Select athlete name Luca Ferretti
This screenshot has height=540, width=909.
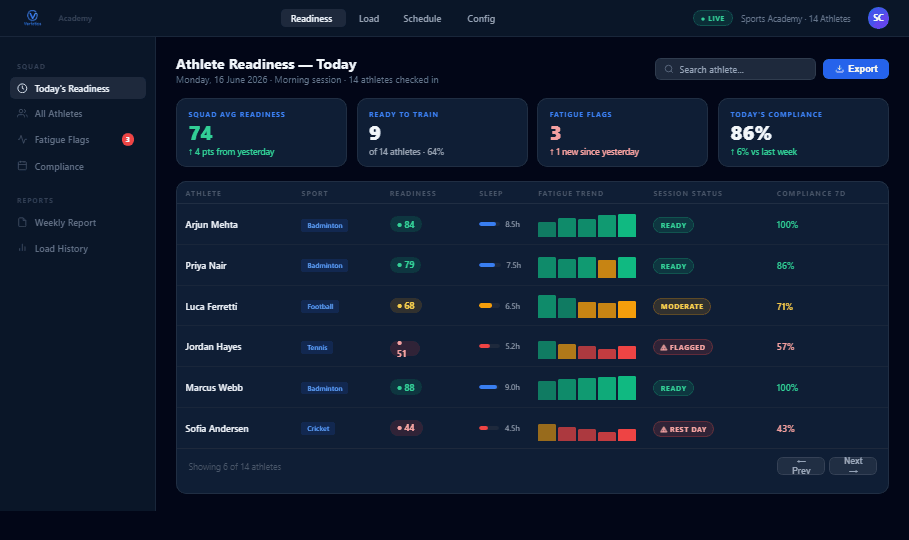click(x=211, y=306)
